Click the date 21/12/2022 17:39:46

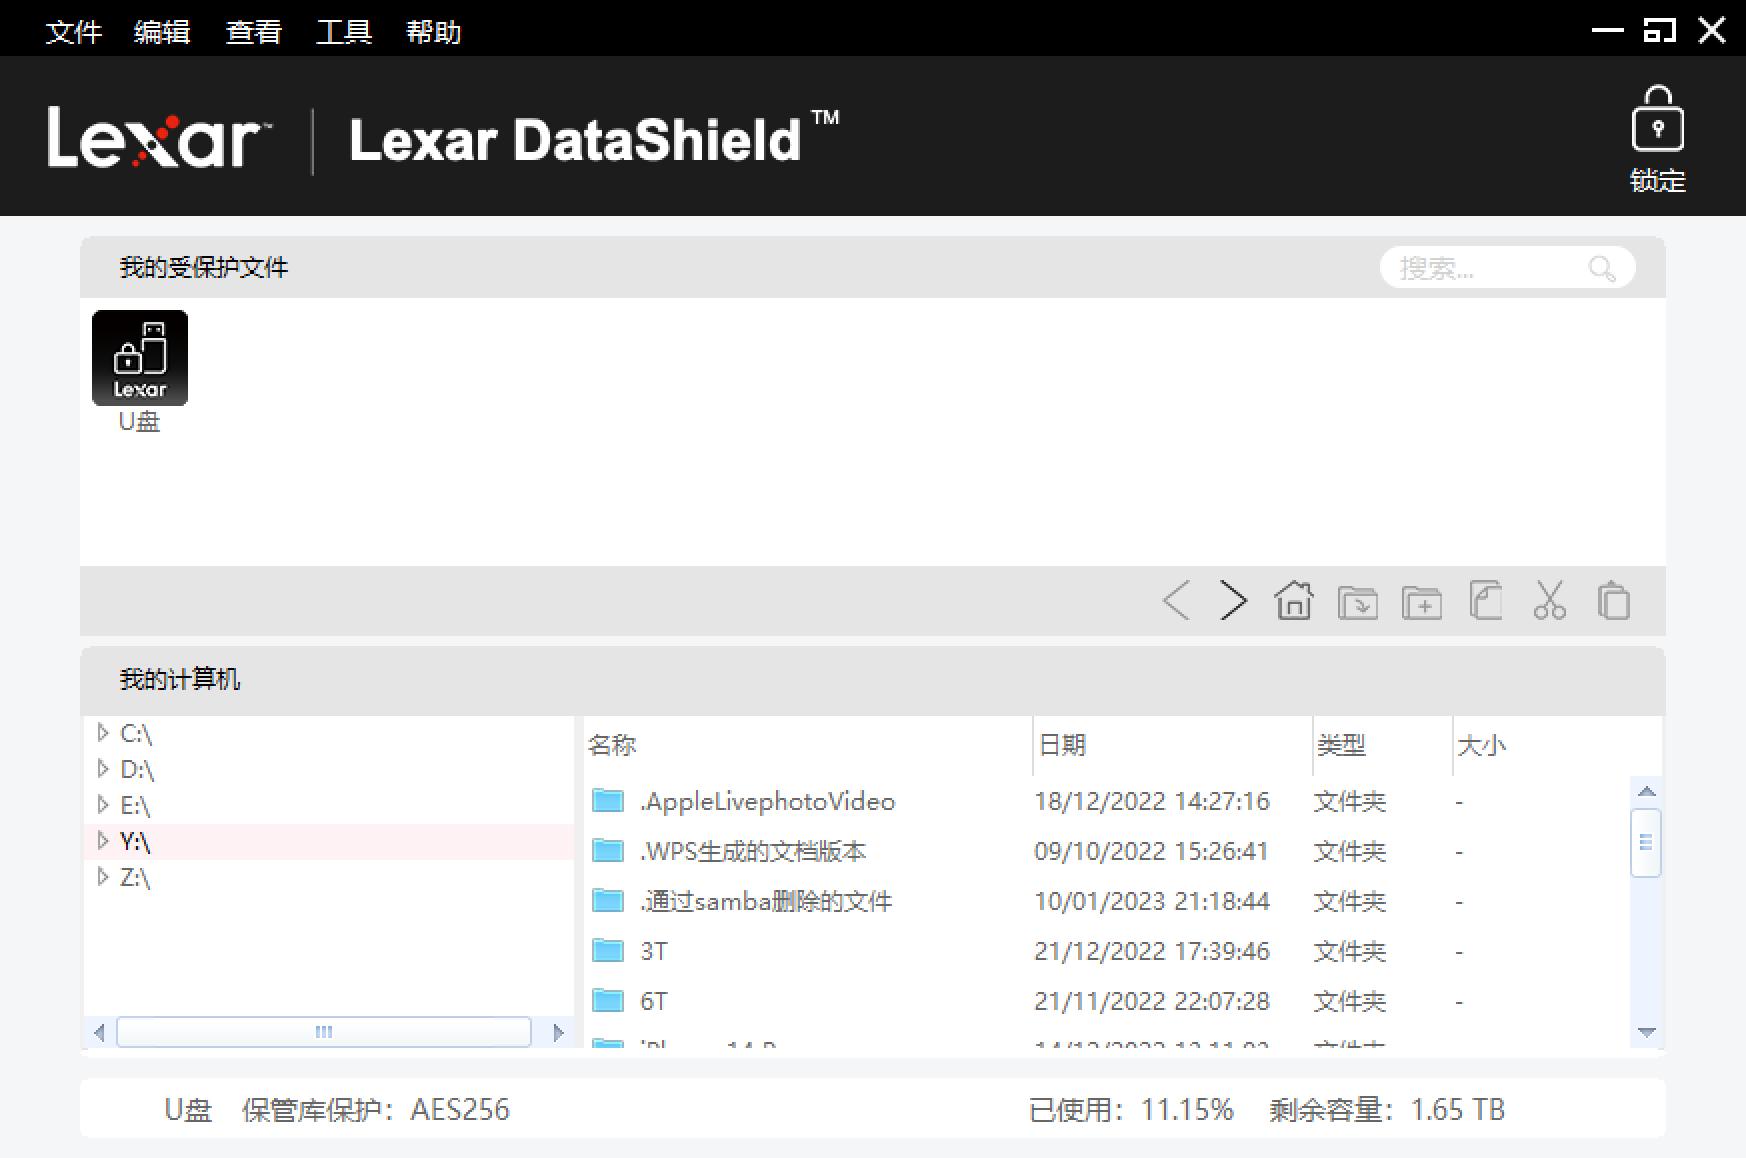point(1152,951)
